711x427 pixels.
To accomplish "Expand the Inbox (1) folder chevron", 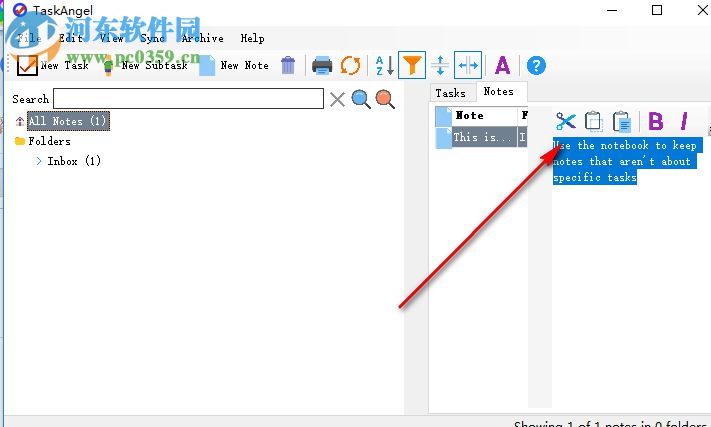I will [x=39, y=161].
